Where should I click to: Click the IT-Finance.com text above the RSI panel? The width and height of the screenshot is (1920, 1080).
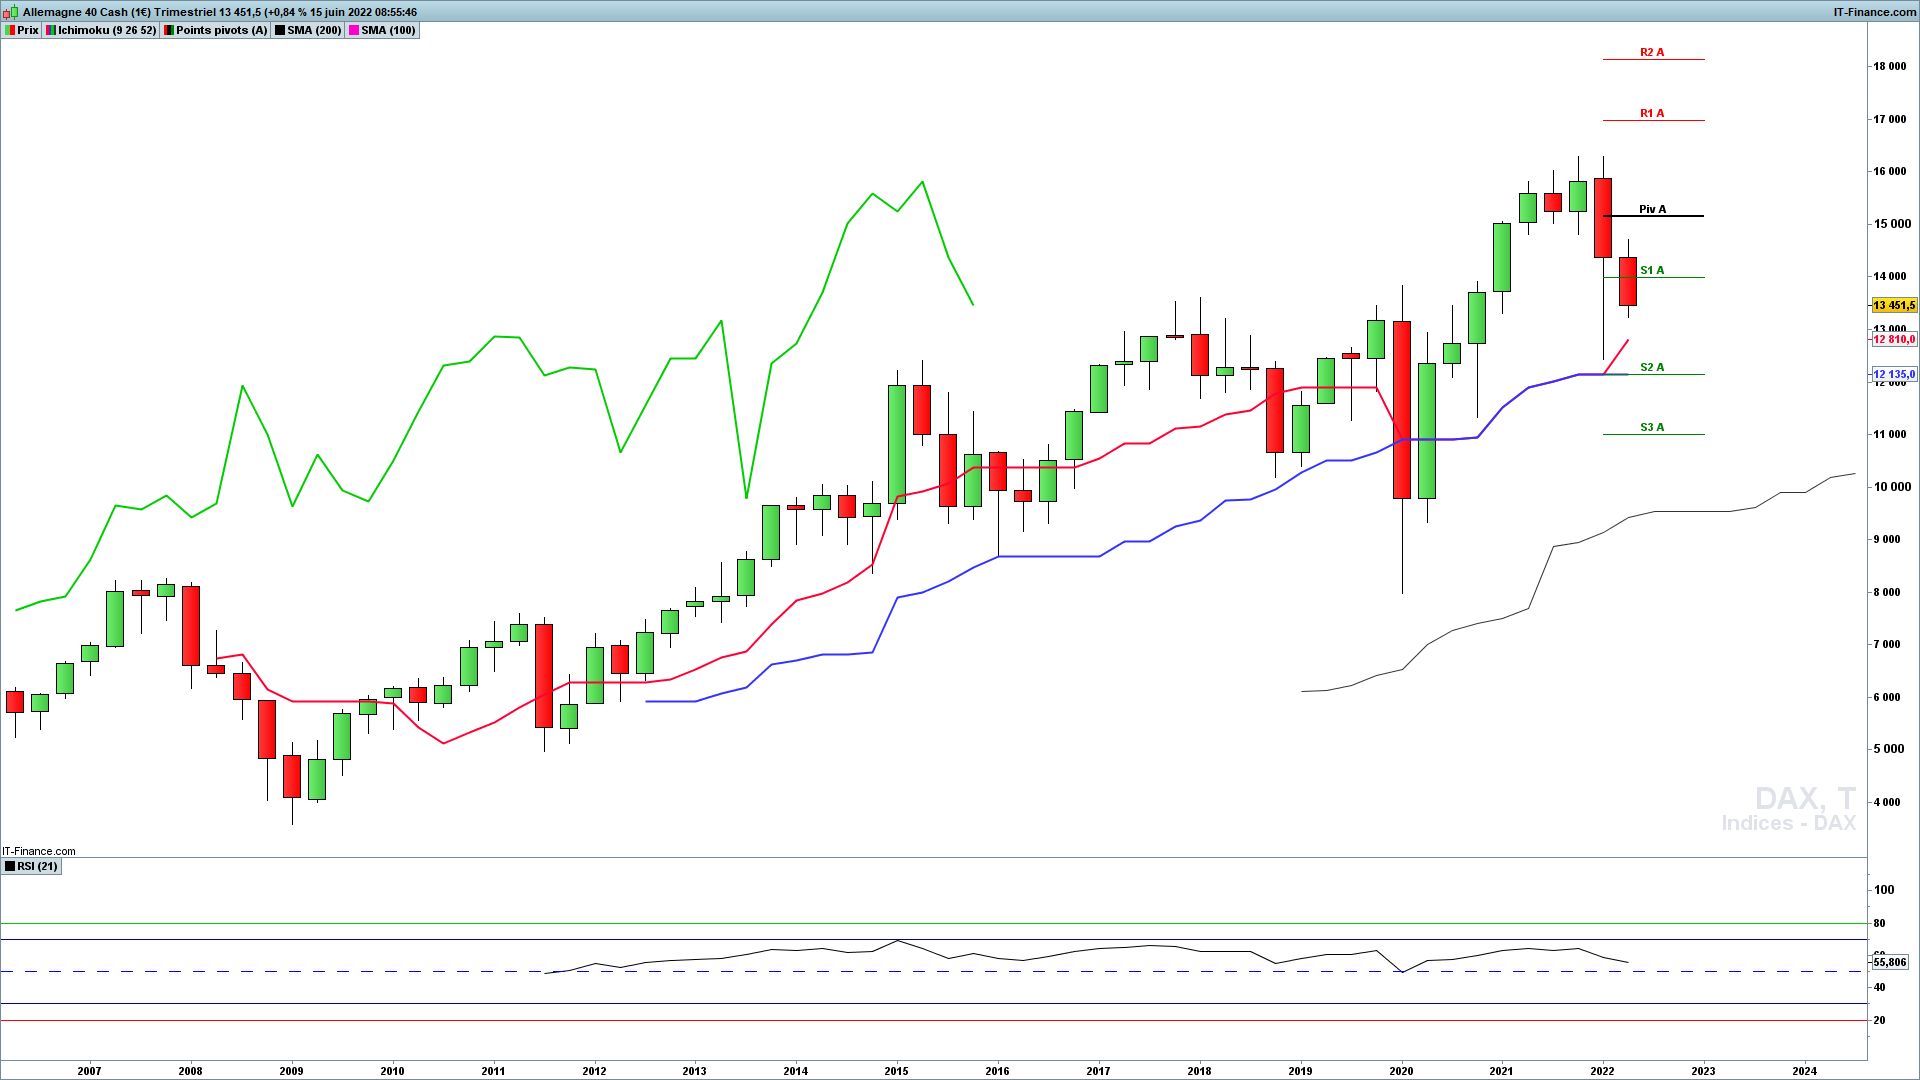point(39,851)
